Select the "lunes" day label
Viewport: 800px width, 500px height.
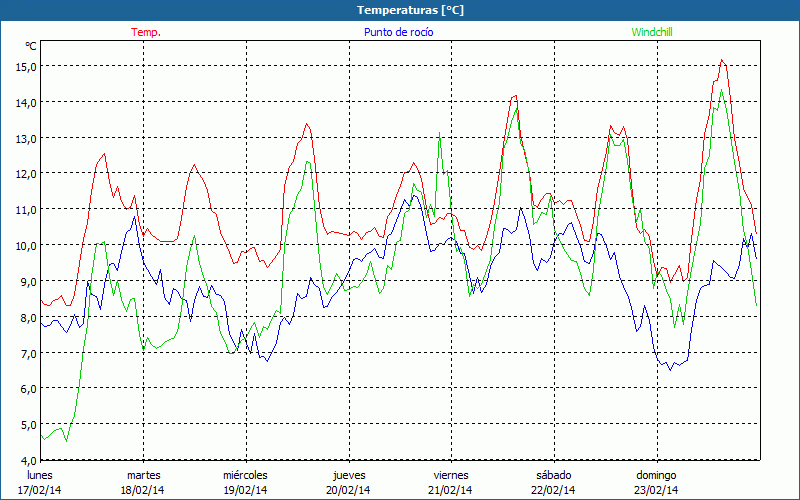(x=40, y=475)
